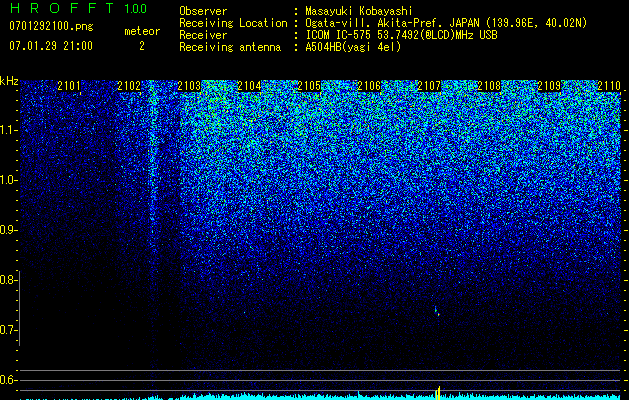
Task: Click the 1.1 kHz frequency label
Action: click(x=8, y=130)
